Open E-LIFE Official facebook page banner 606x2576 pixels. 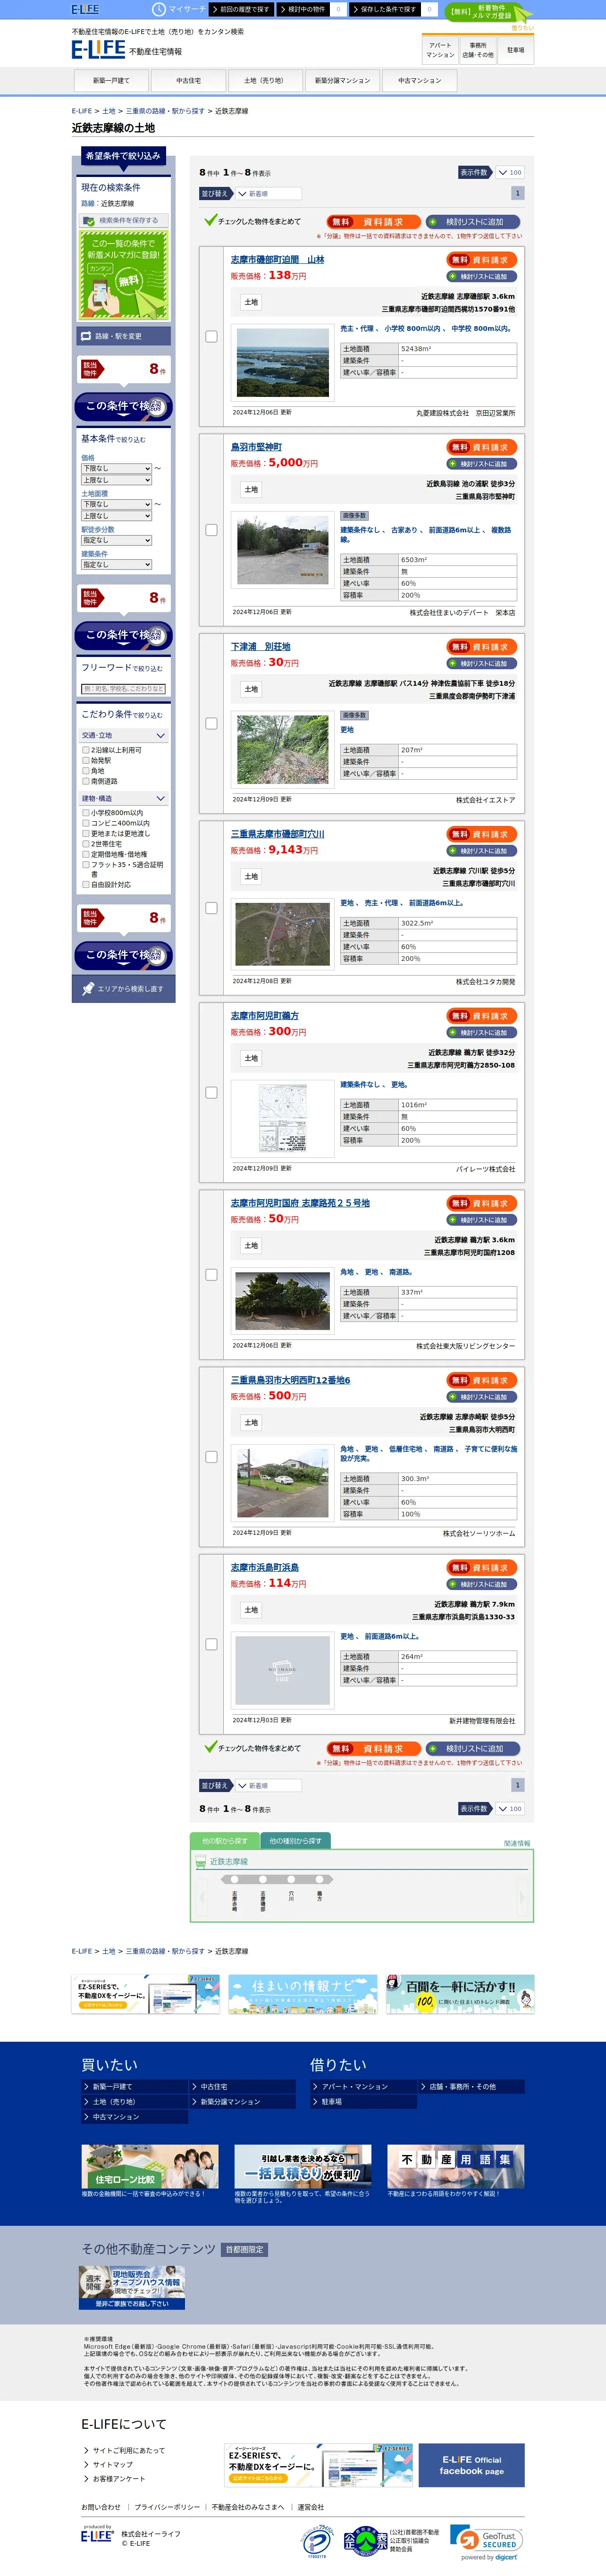(x=472, y=2465)
